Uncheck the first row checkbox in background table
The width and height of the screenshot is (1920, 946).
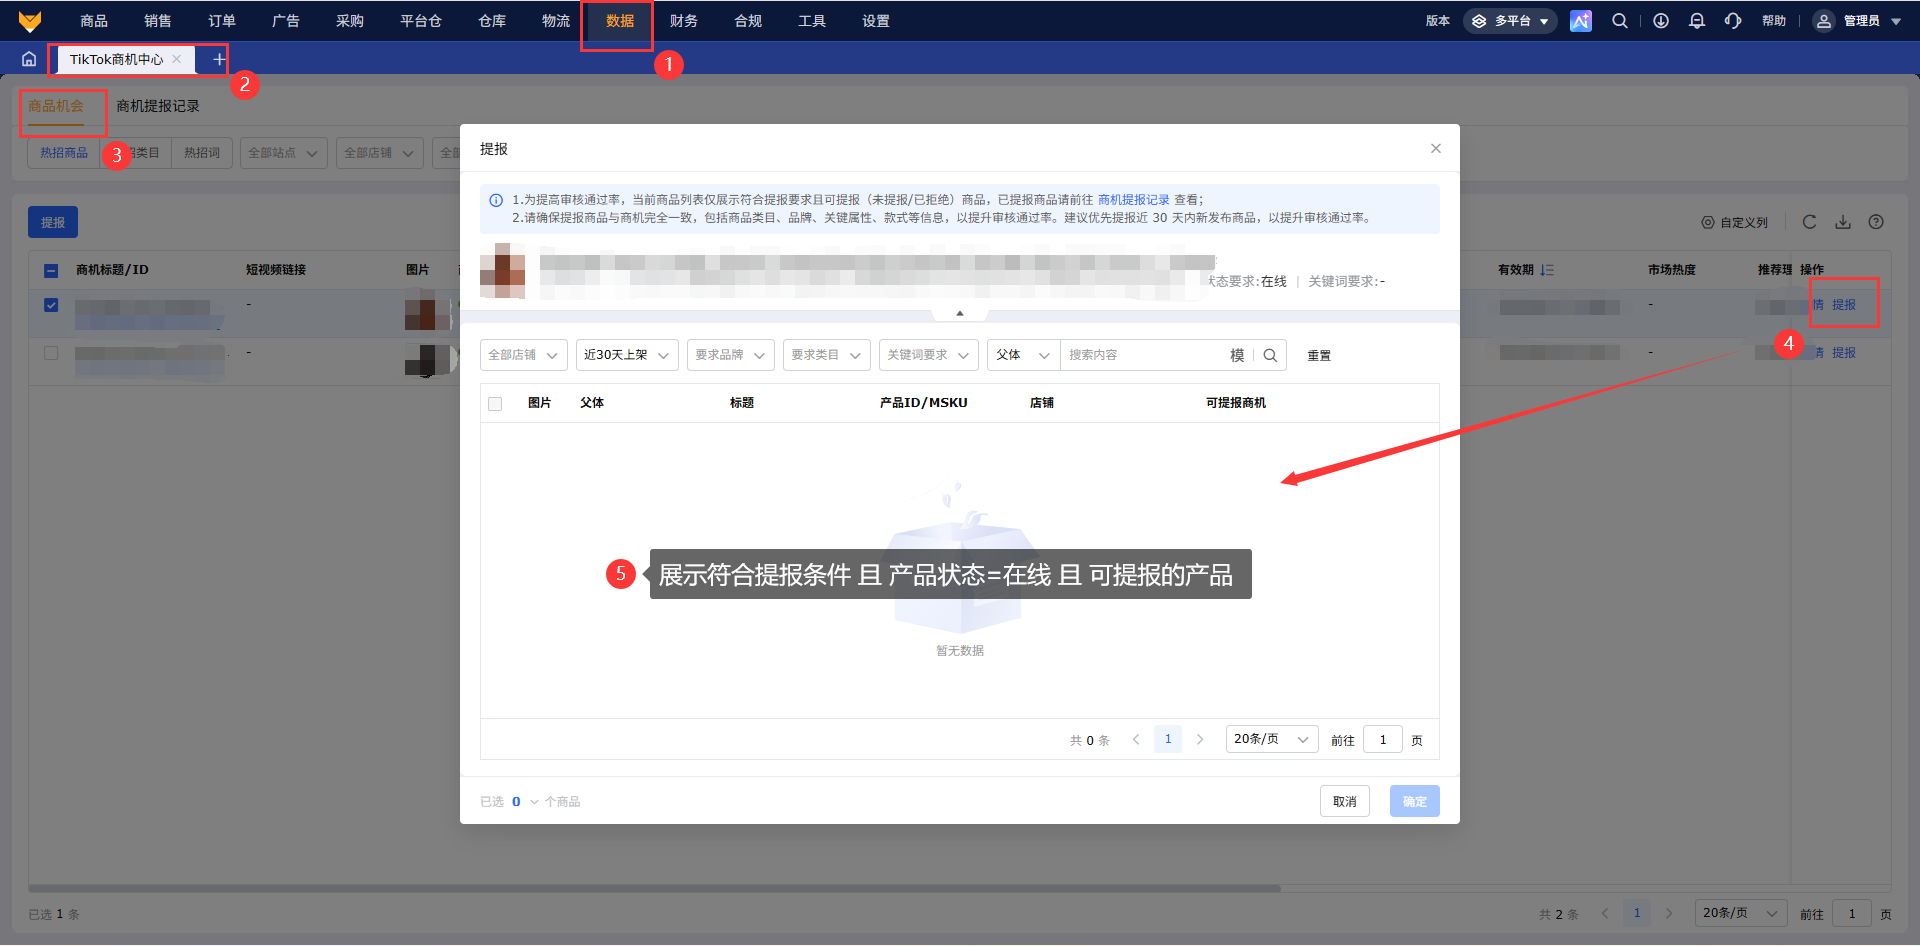51,305
